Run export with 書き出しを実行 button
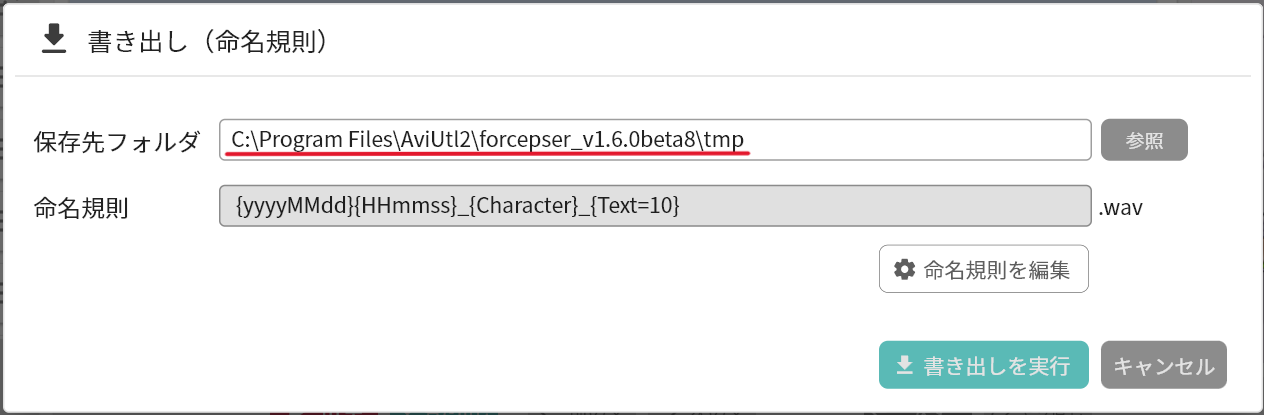The width and height of the screenshot is (1264, 415). click(x=984, y=365)
